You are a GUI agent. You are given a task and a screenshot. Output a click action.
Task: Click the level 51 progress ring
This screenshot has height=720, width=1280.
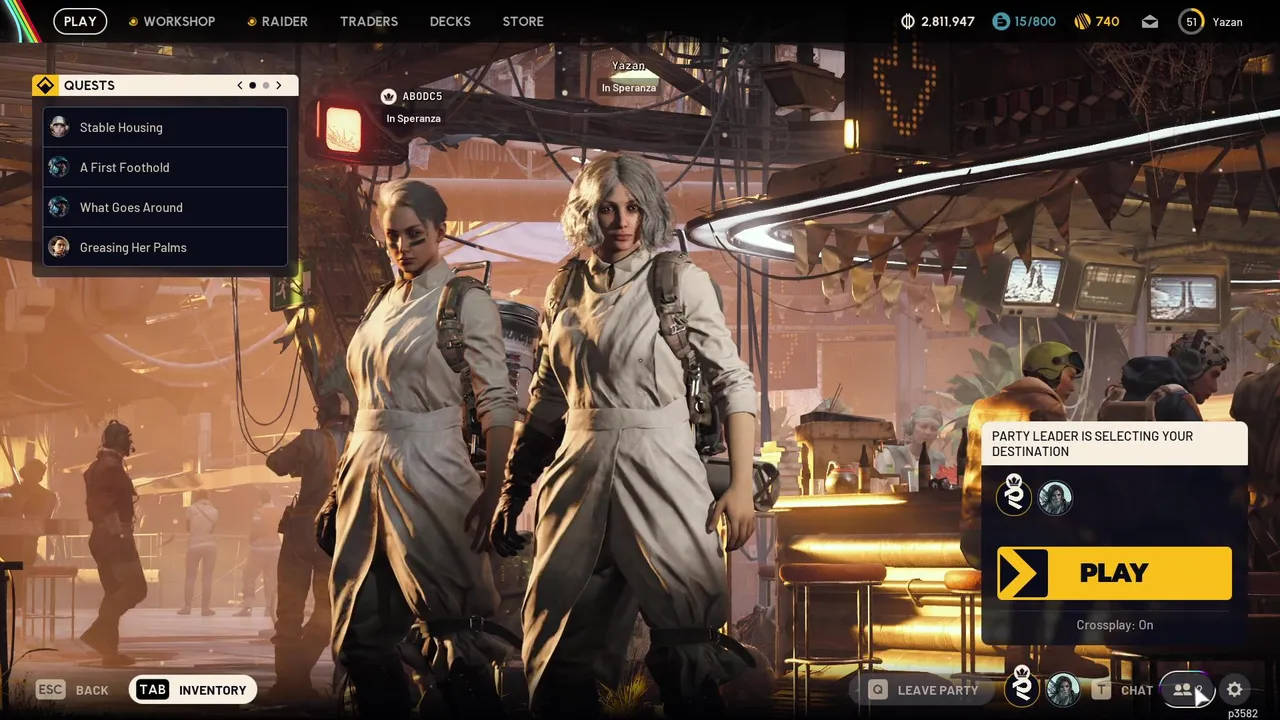(1191, 21)
